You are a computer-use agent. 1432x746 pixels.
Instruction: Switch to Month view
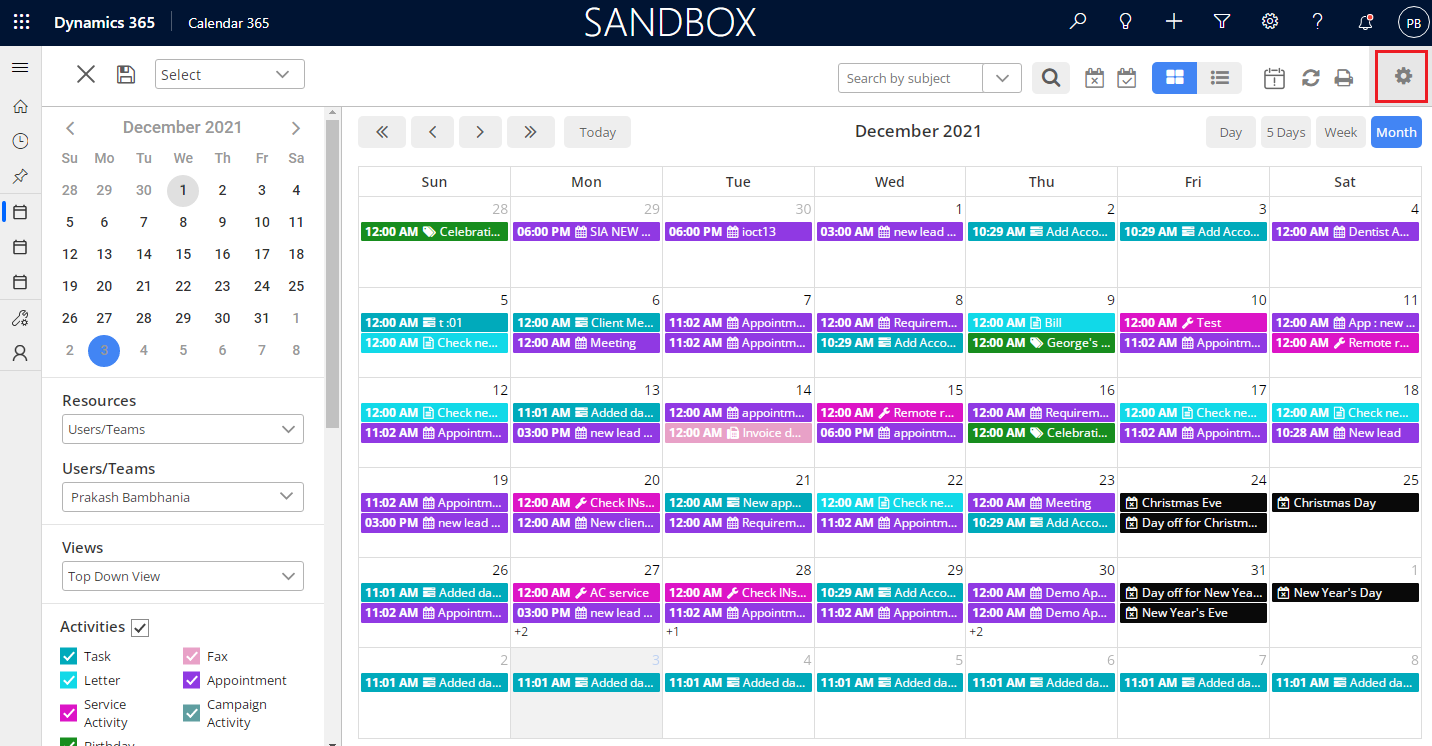coord(1396,132)
